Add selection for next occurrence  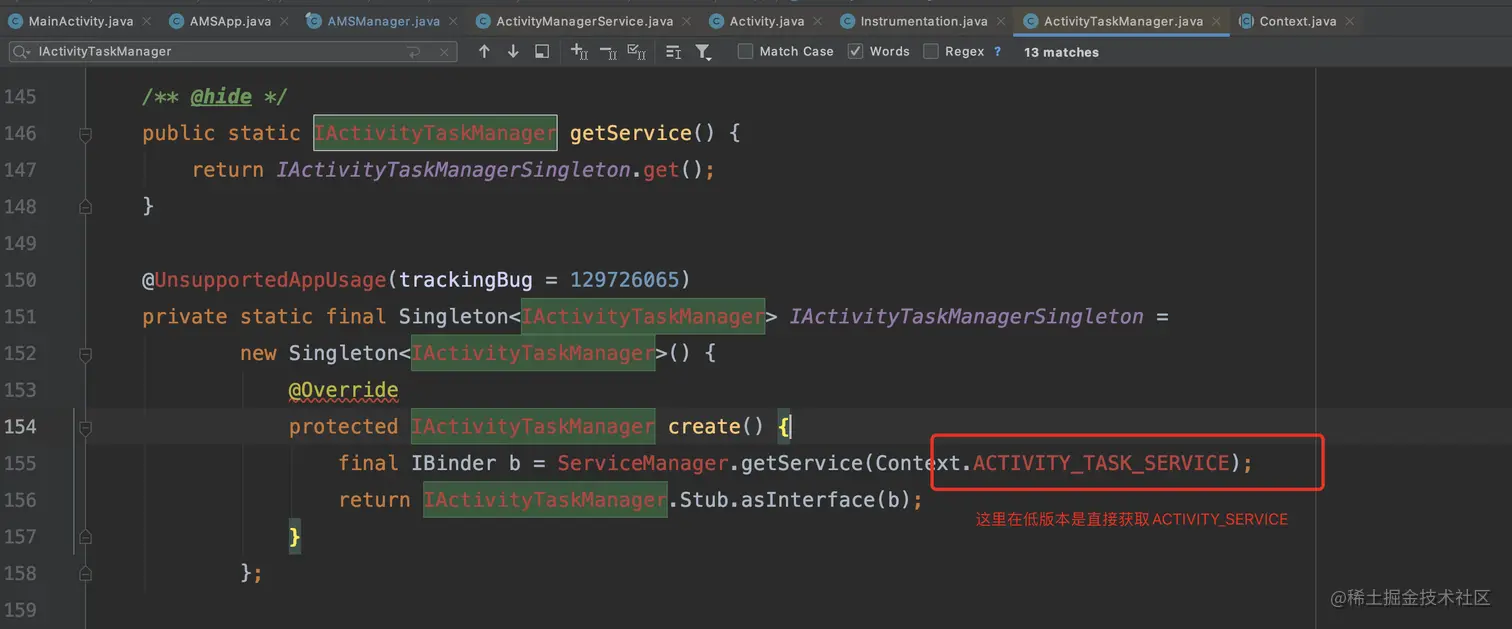click(579, 51)
